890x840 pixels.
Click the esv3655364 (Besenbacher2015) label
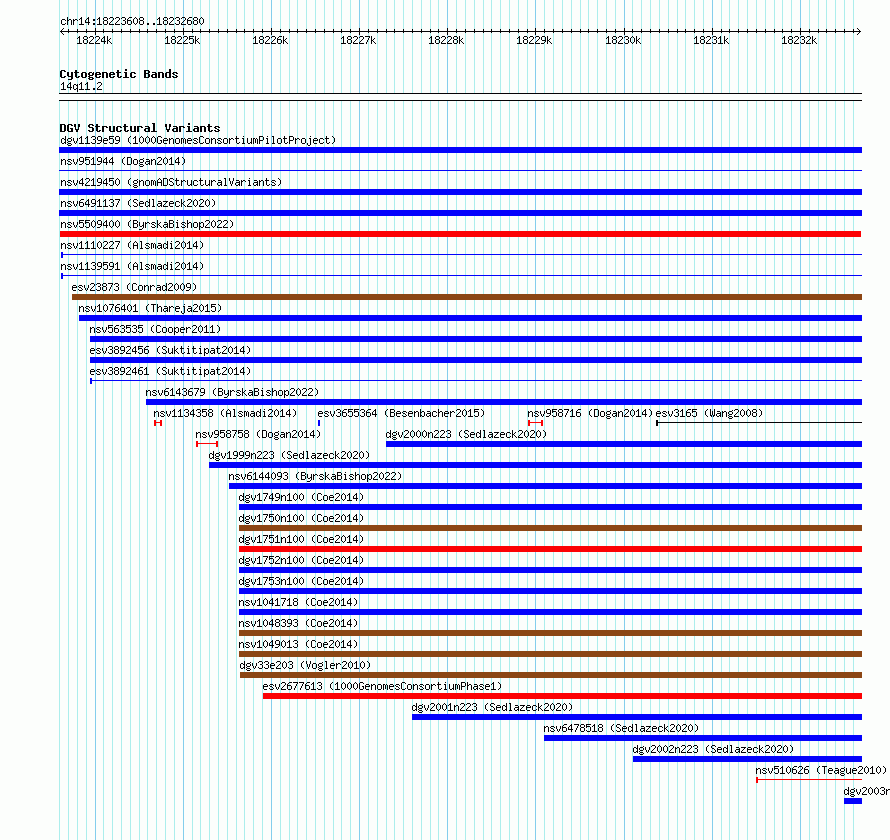401,413
